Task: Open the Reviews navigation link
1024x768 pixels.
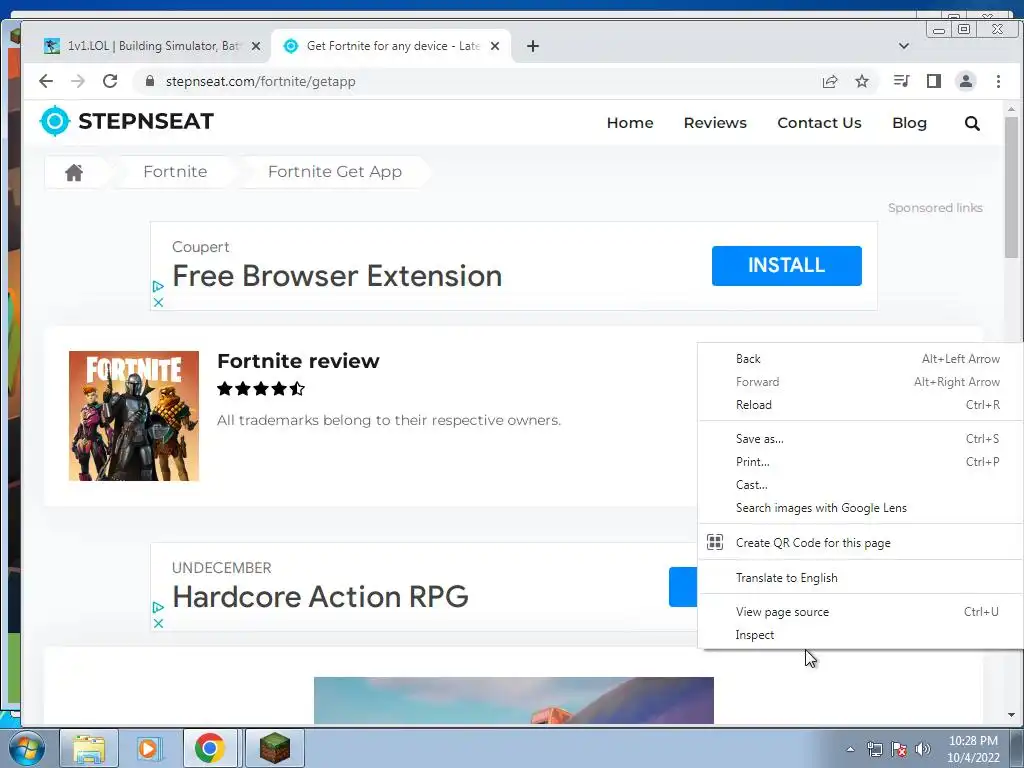Action: point(715,123)
